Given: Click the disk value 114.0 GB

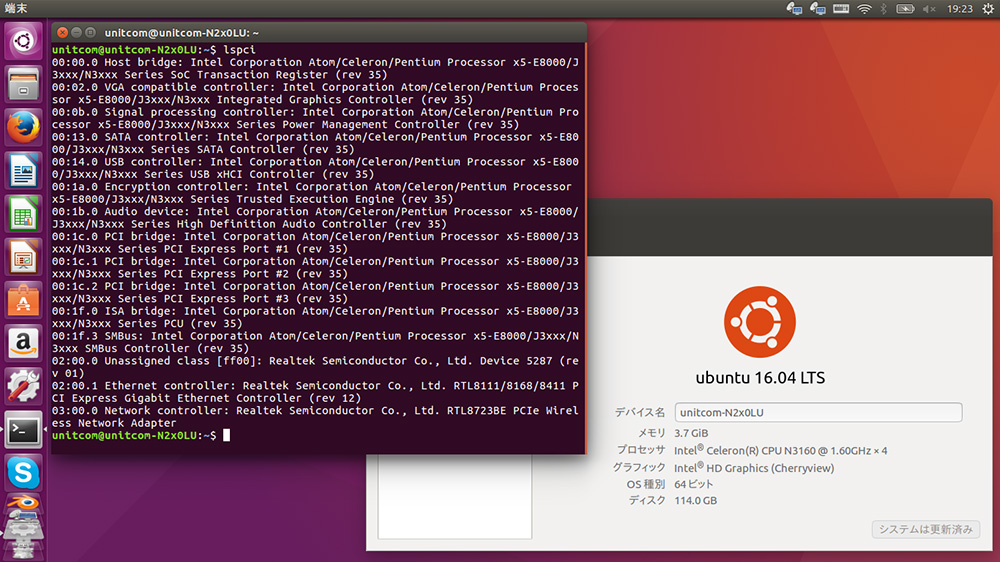Looking at the screenshot, I should point(696,501).
